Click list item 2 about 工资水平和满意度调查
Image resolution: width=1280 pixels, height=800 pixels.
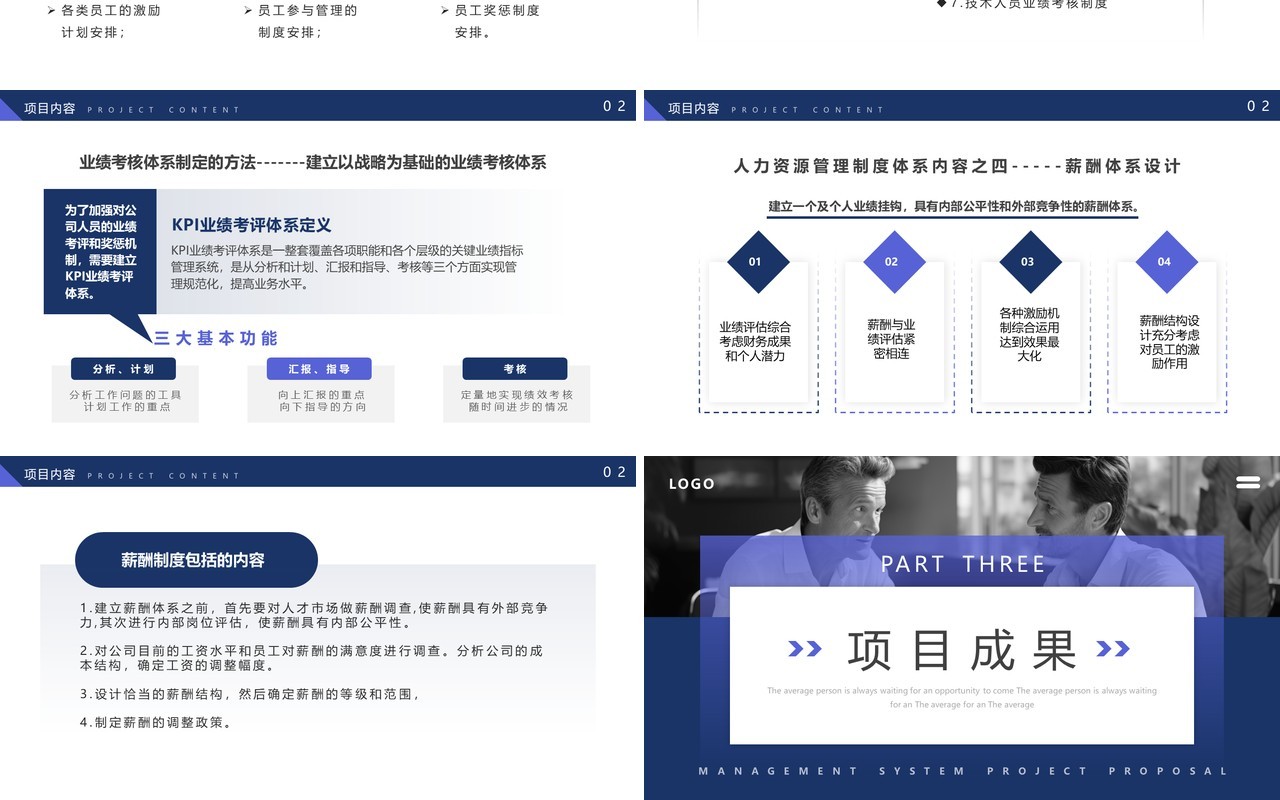point(312,658)
